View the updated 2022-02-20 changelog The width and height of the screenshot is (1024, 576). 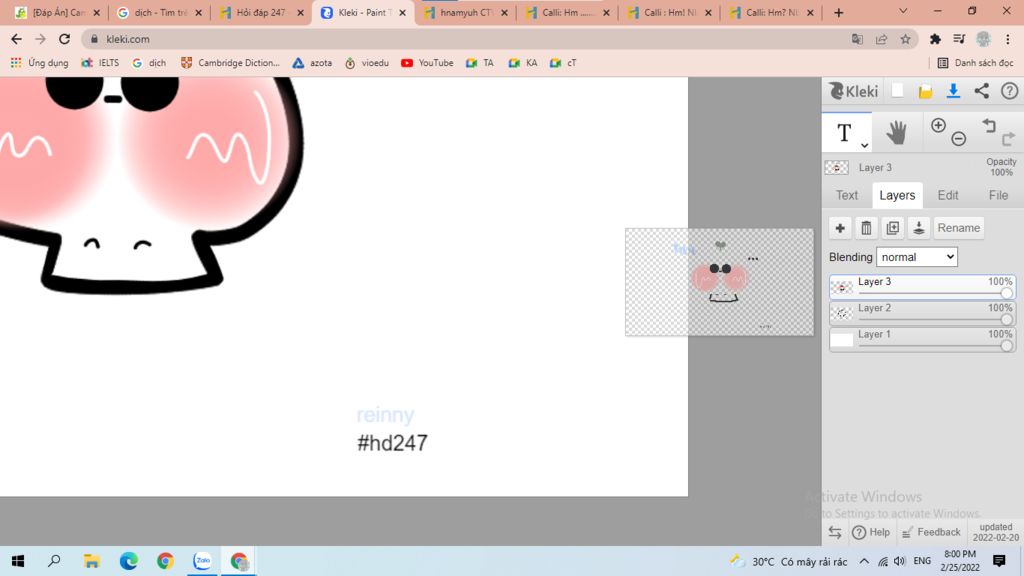[995, 532]
